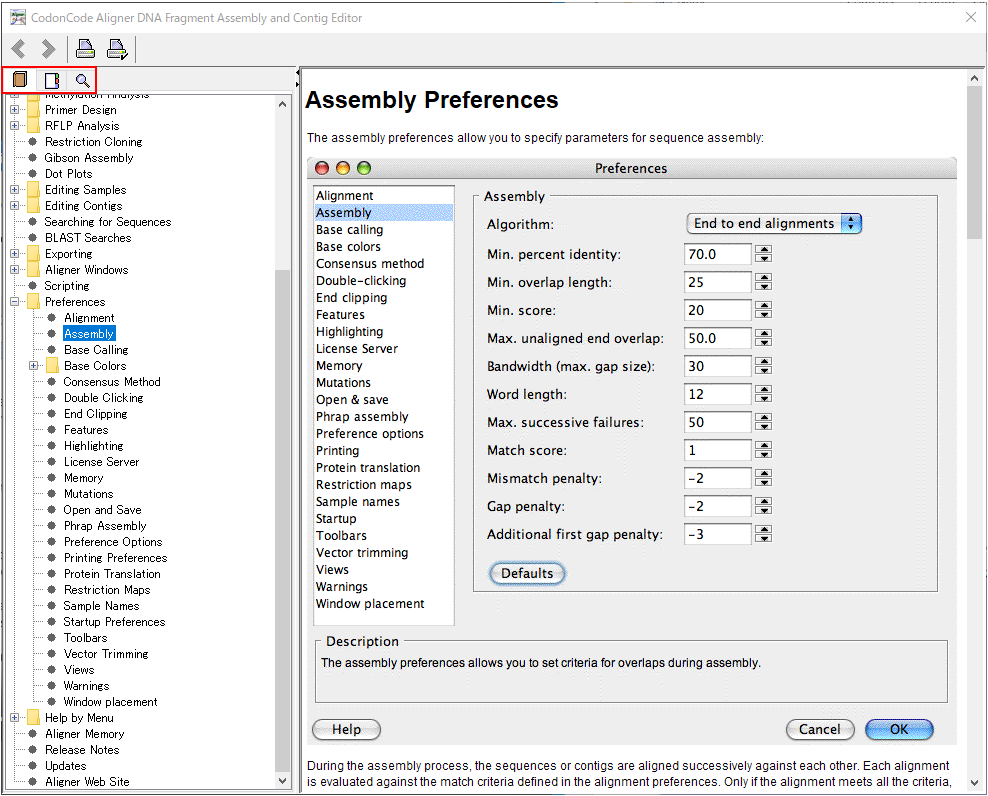Open the Aligner Memory topic

coord(84,734)
